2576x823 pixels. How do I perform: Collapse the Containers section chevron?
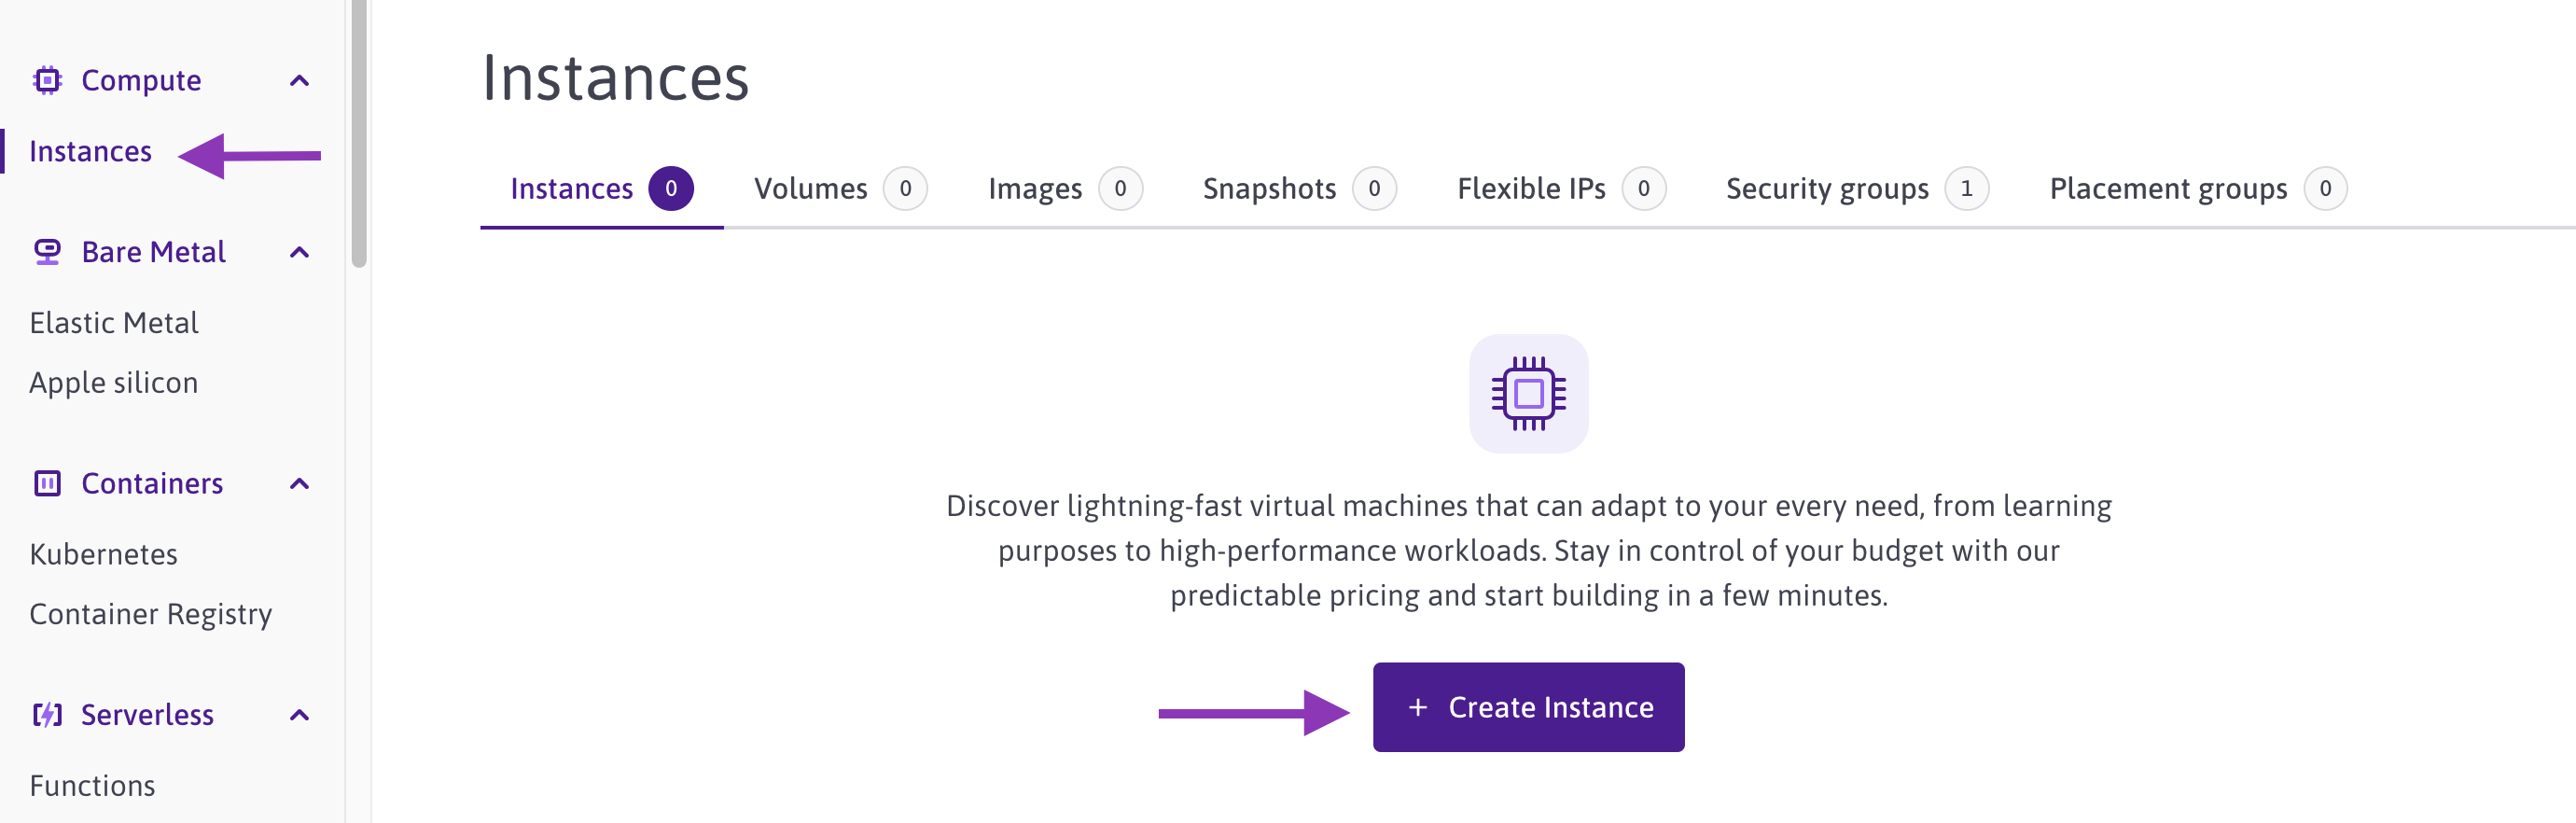[x=299, y=484]
